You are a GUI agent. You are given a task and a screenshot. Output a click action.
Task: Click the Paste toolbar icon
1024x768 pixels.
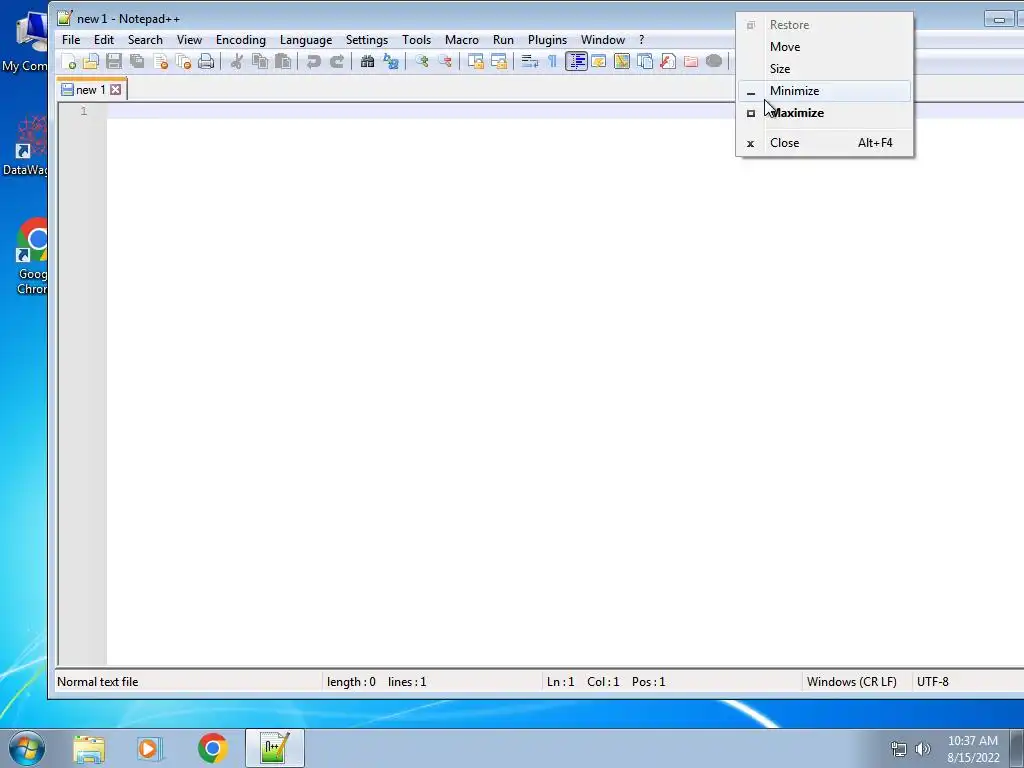[283, 61]
